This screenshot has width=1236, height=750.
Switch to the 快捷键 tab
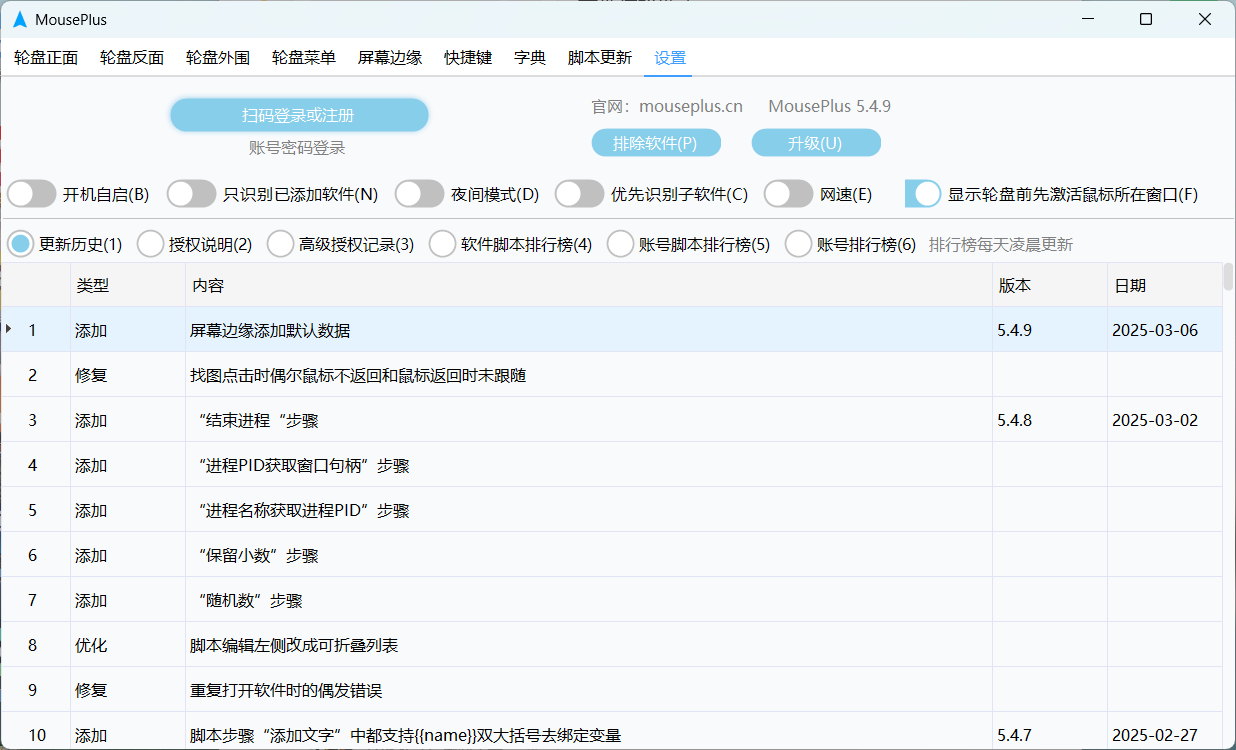tap(468, 58)
